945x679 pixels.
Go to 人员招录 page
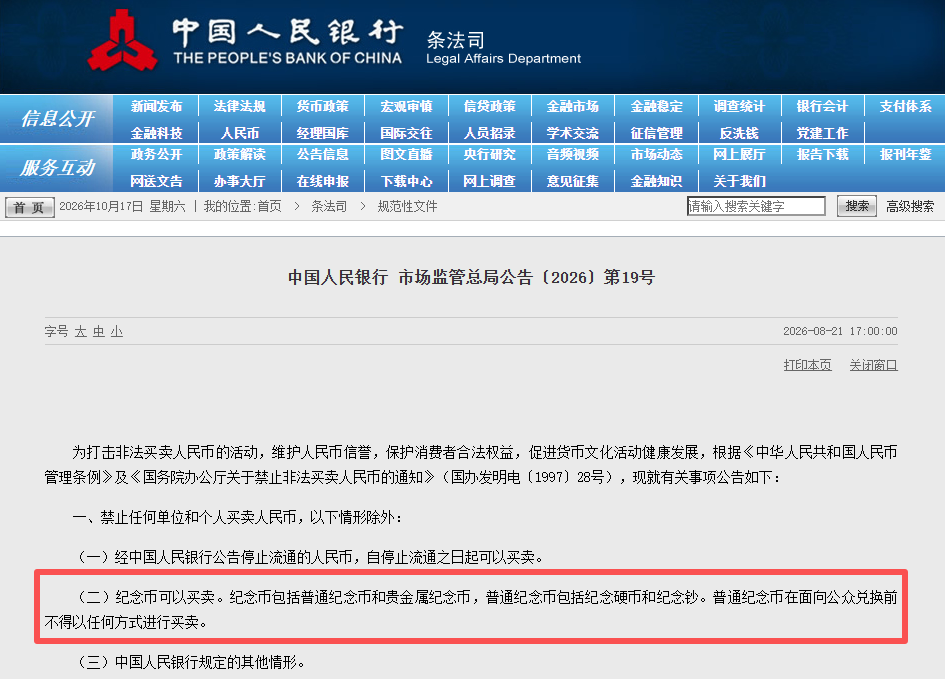pyautogui.click(x=489, y=133)
